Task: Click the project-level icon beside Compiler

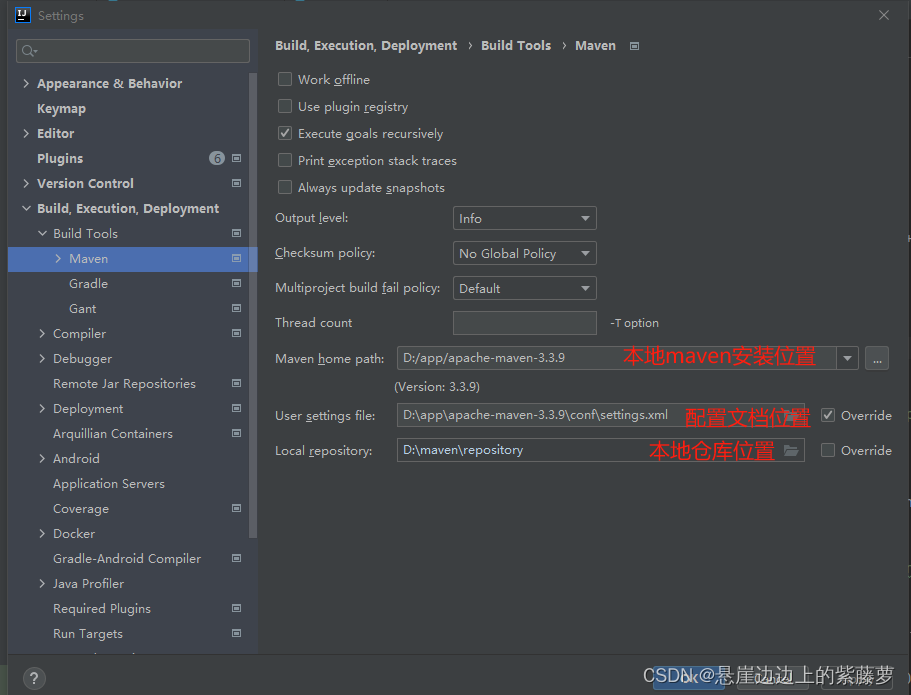Action: coord(236,333)
